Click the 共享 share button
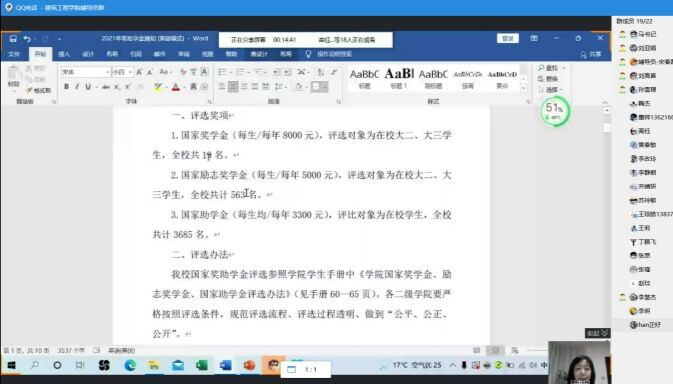Image resolution: width=673 pixels, height=384 pixels. (591, 54)
